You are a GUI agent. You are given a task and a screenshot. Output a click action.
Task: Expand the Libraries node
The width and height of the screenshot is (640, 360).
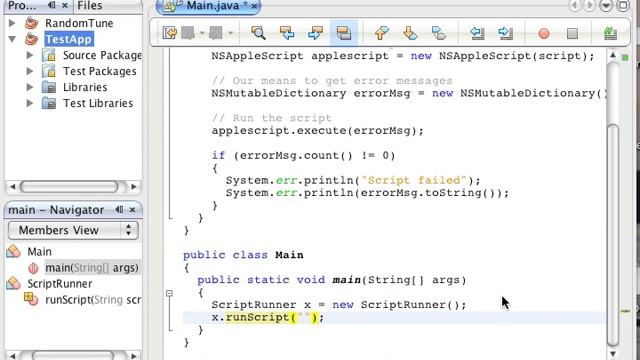(30, 87)
